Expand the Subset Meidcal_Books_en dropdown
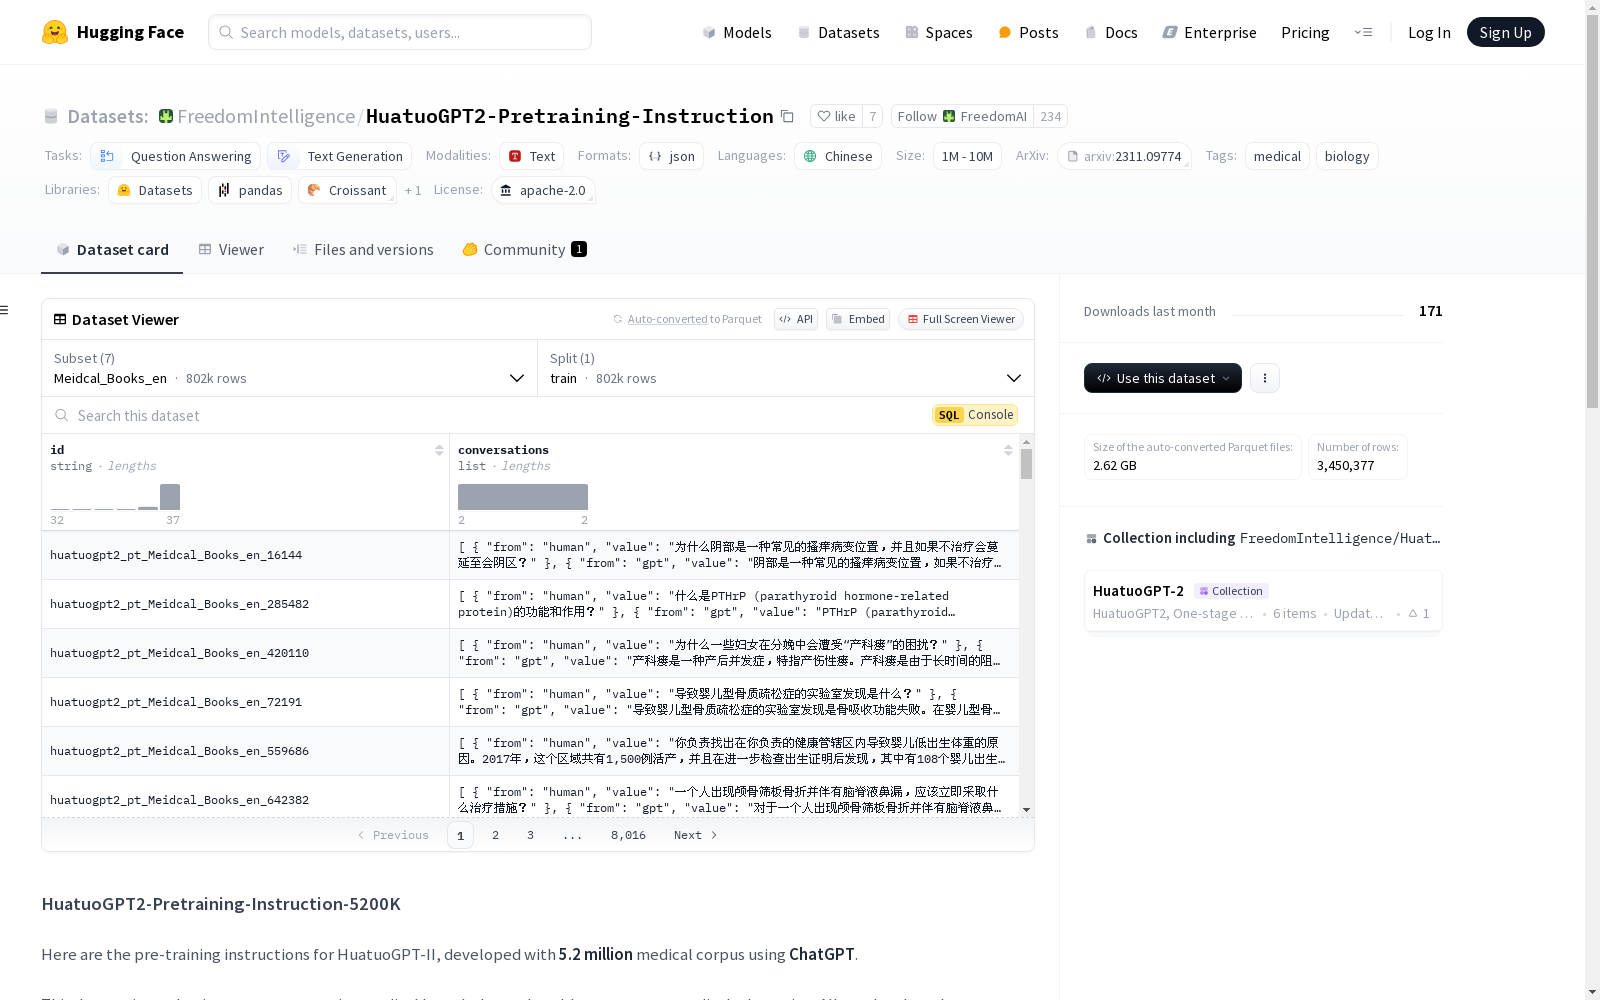Viewport: 1600px width, 1000px height. (x=289, y=368)
